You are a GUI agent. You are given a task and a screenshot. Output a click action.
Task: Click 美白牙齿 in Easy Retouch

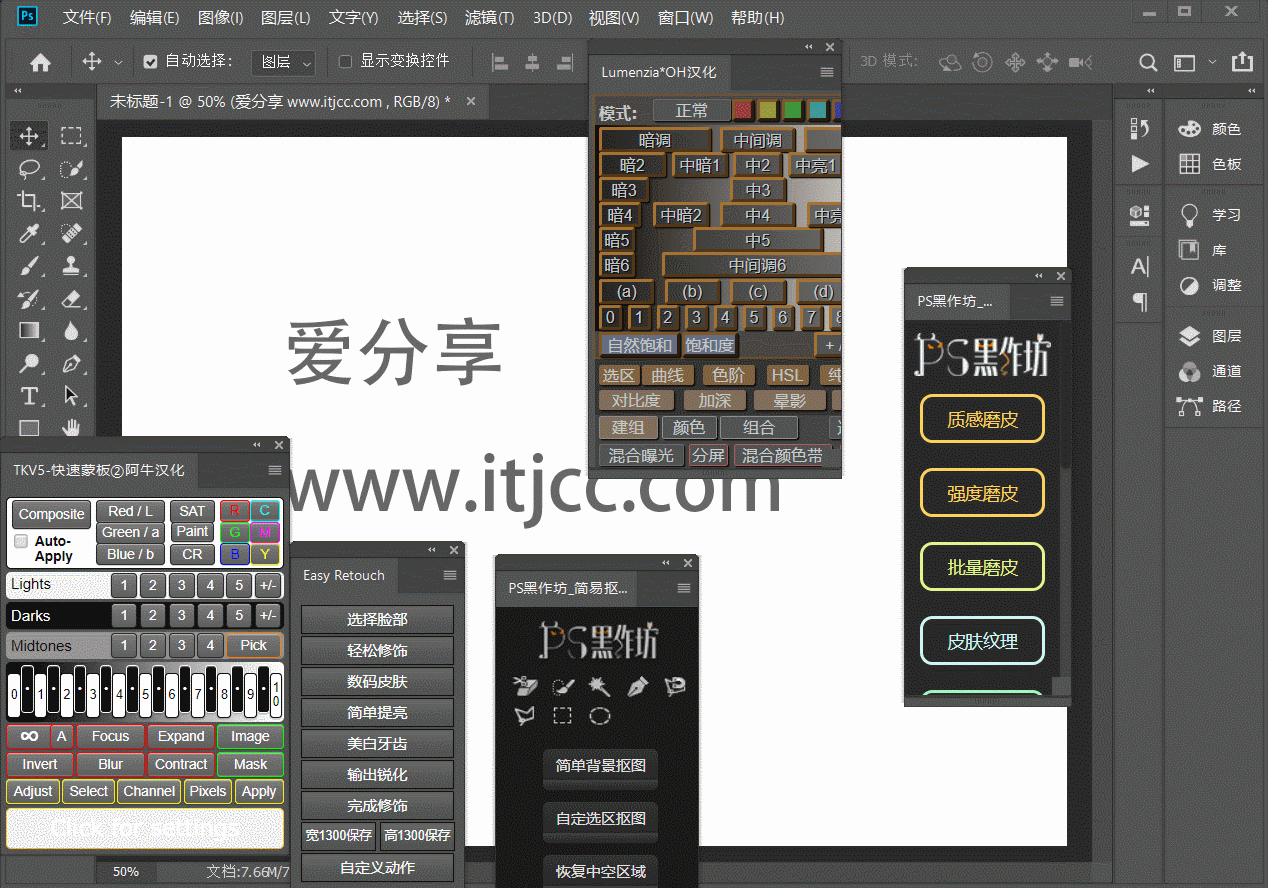tap(377, 744)
